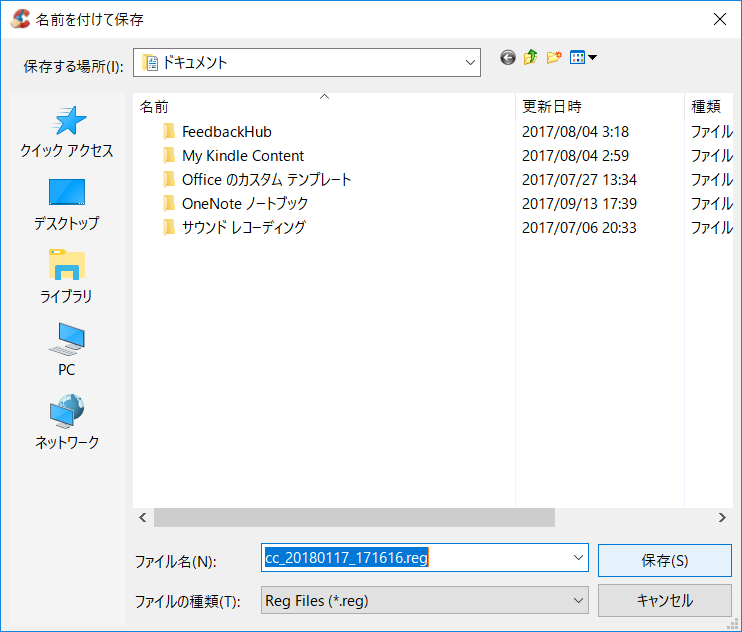Image resolution: width=742 pixels, height=632 pixels.
Task: Open the file type Reg Files dropdown
Action: 424,601
